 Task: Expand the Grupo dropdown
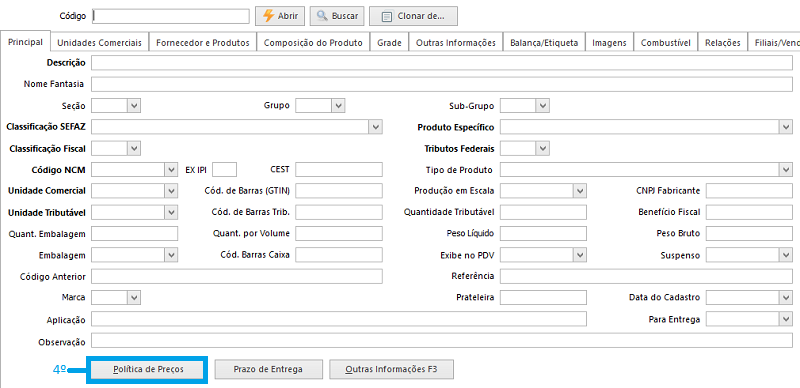[338, 106]
